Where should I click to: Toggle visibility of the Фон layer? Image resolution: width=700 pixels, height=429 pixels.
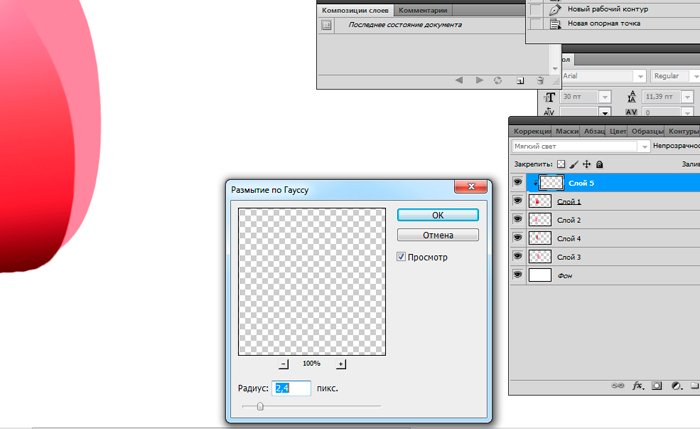tap(517, 275)
